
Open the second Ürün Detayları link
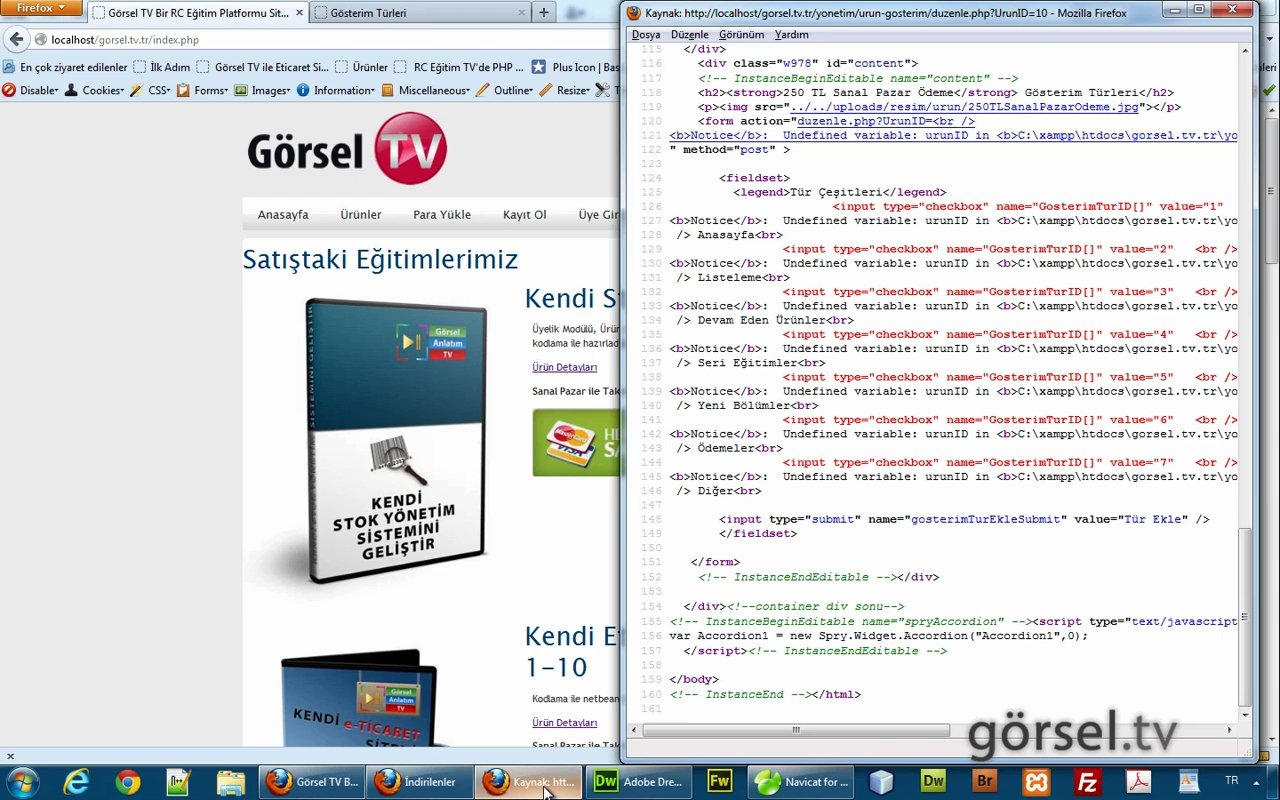coord(564,722)
